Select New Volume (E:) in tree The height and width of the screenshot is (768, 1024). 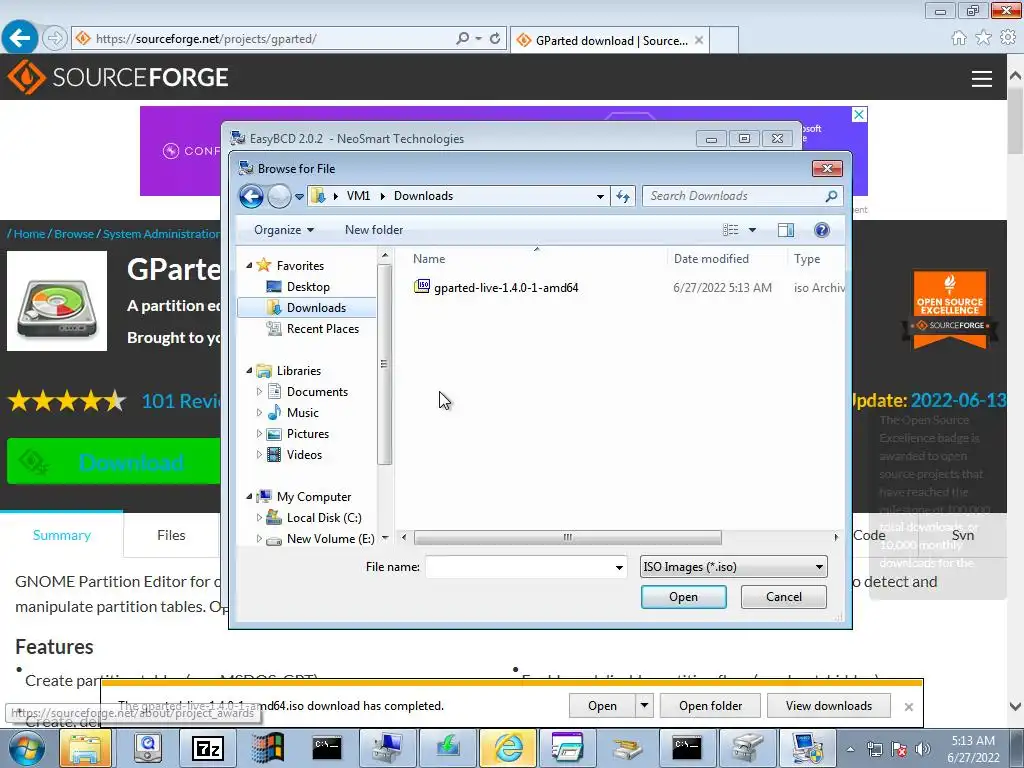330,539
